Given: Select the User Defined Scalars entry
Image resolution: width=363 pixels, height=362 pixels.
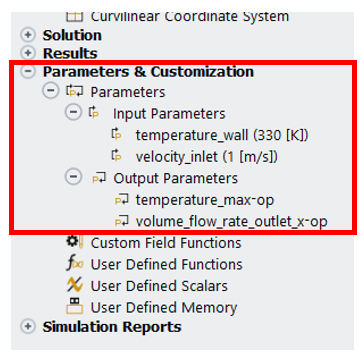Looking at the screenshot, I should [159, 286].
